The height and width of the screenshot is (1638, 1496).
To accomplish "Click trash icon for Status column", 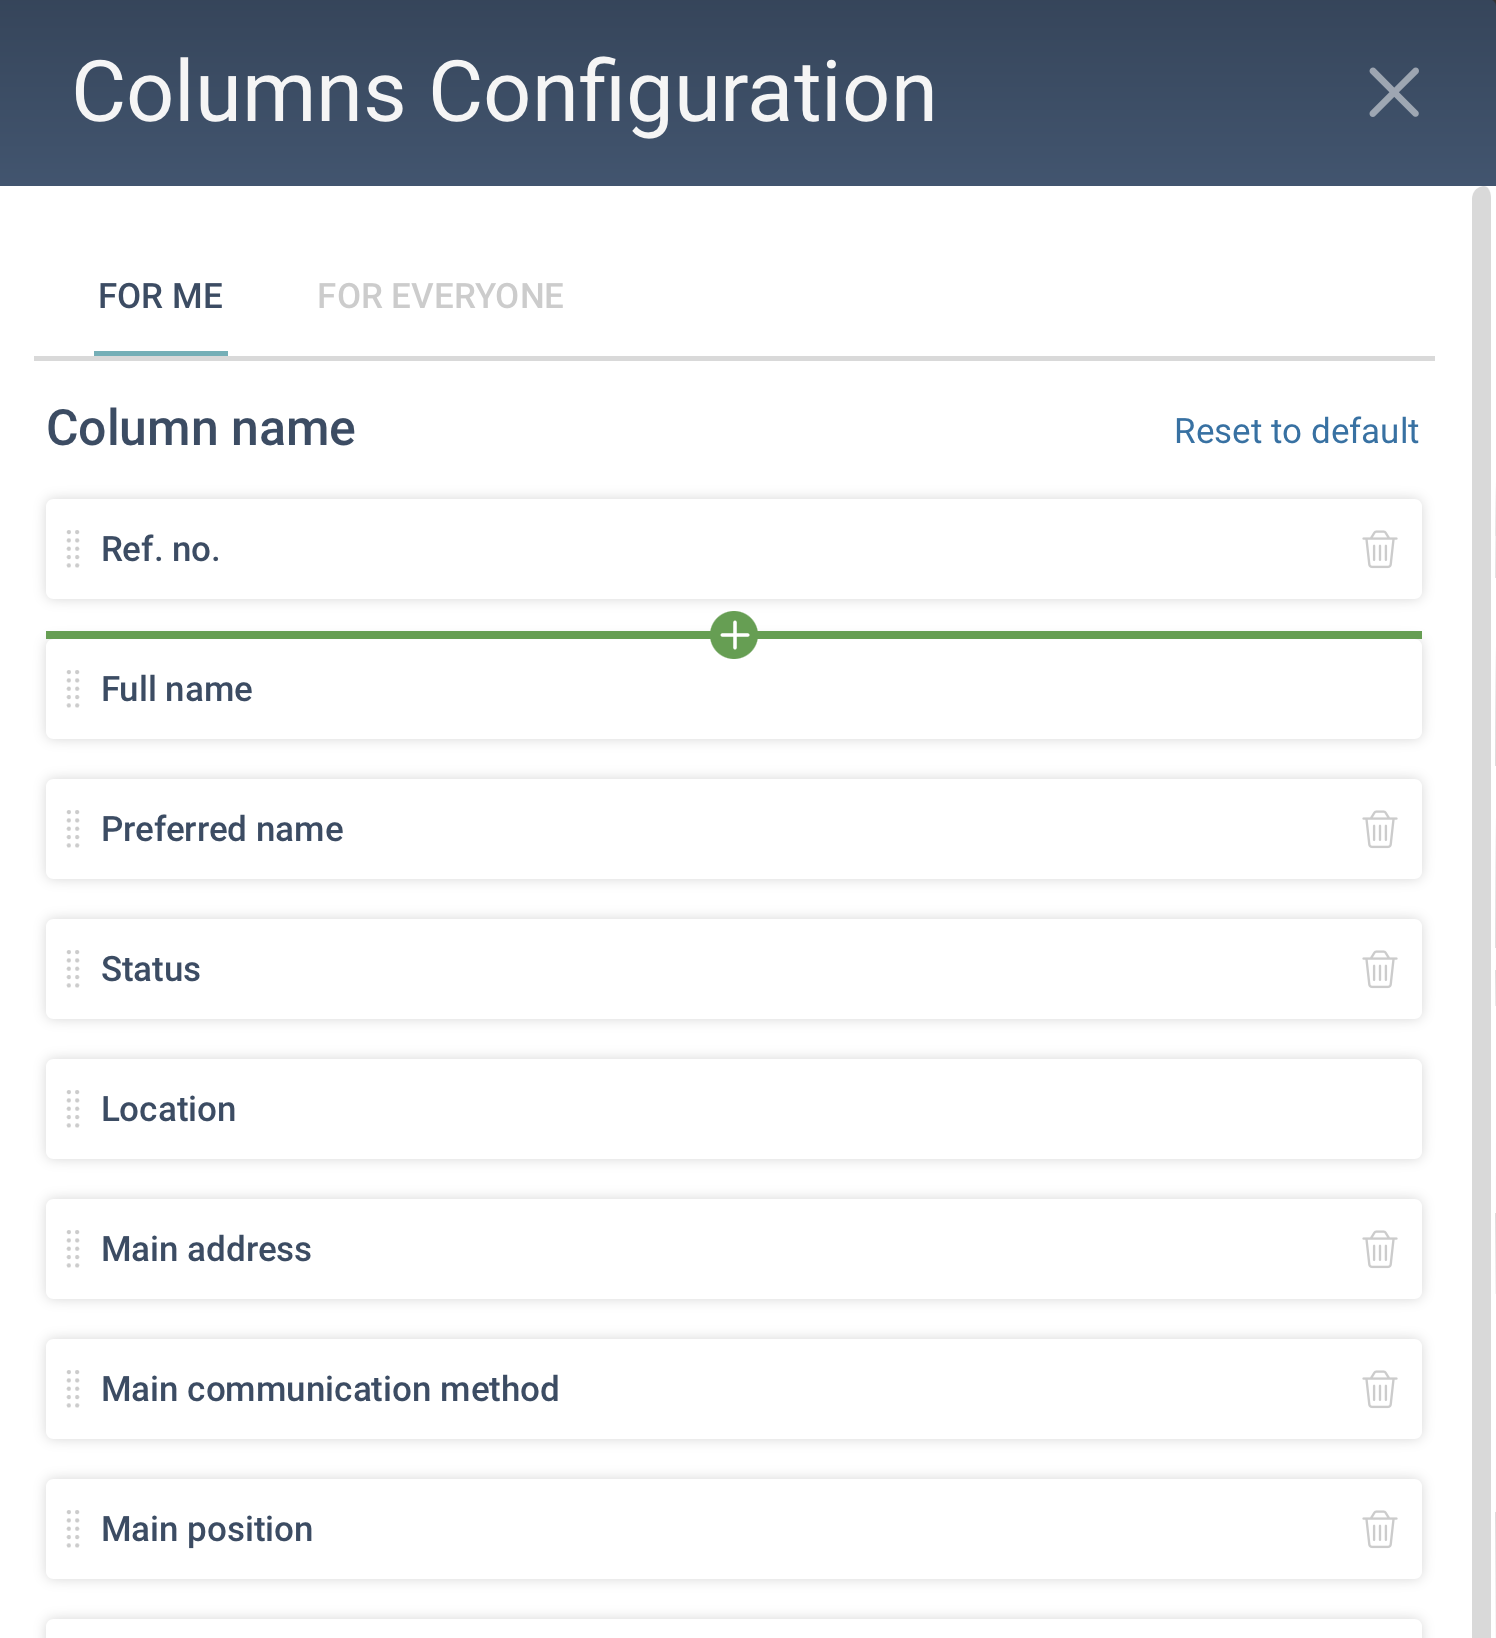I will coord(1379,969).
